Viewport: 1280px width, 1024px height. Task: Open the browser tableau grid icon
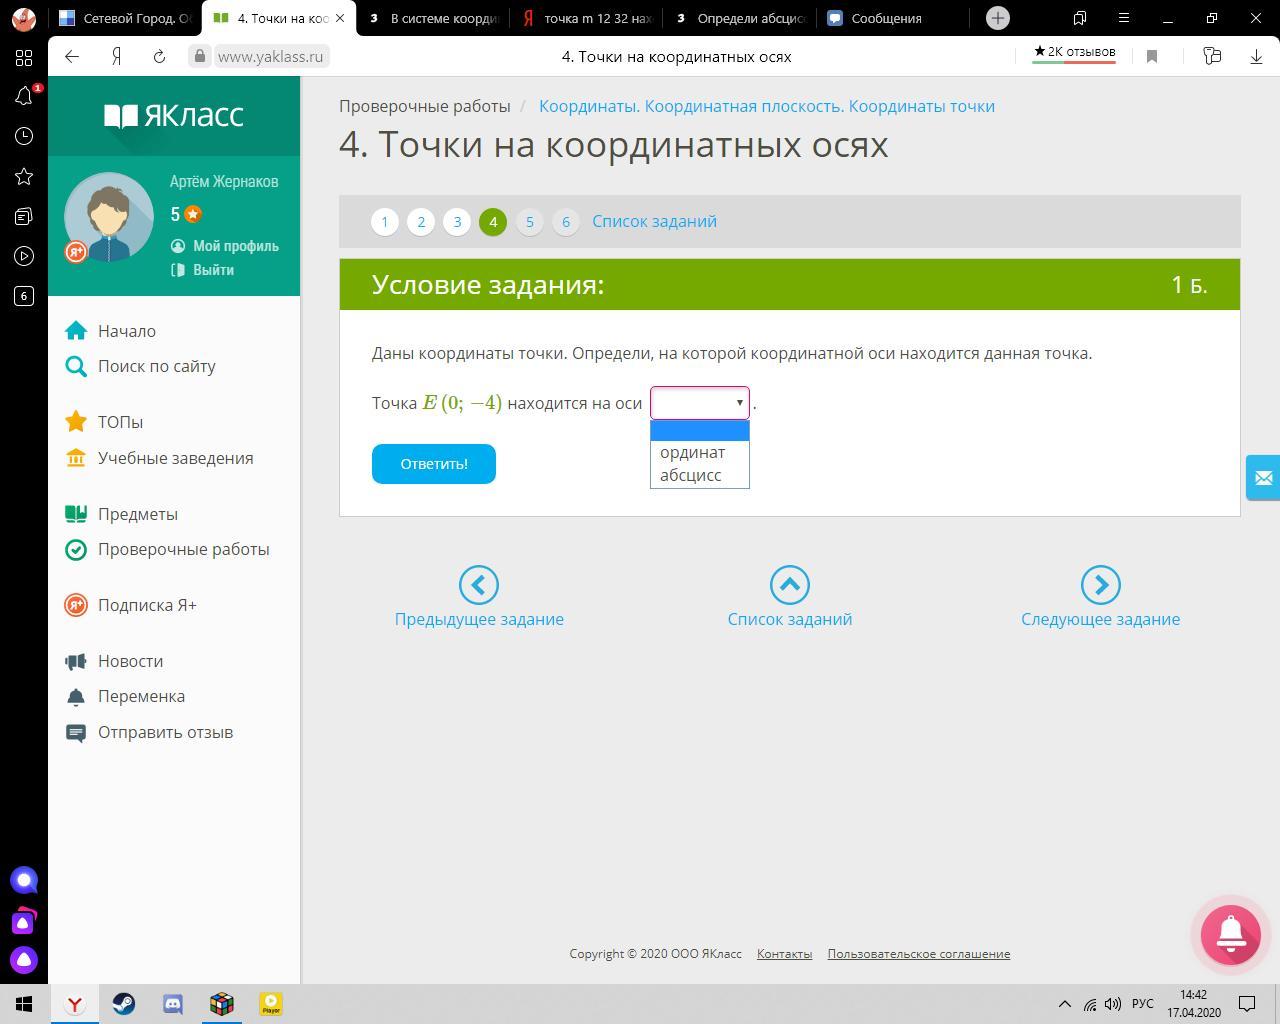24,57
